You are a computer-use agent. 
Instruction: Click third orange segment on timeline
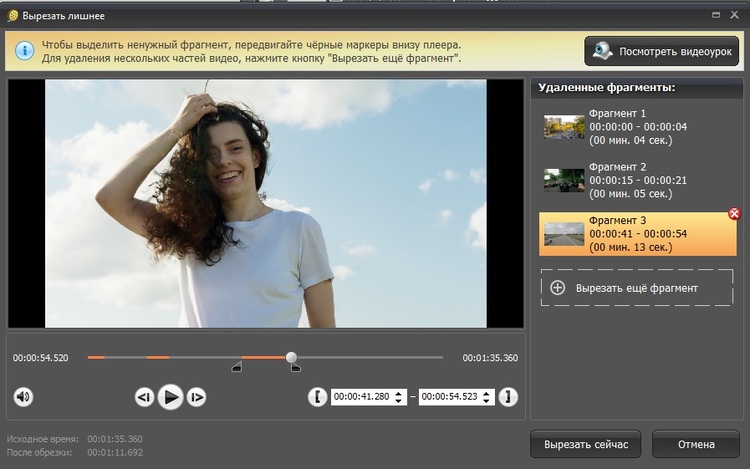[x=264, y=357]
